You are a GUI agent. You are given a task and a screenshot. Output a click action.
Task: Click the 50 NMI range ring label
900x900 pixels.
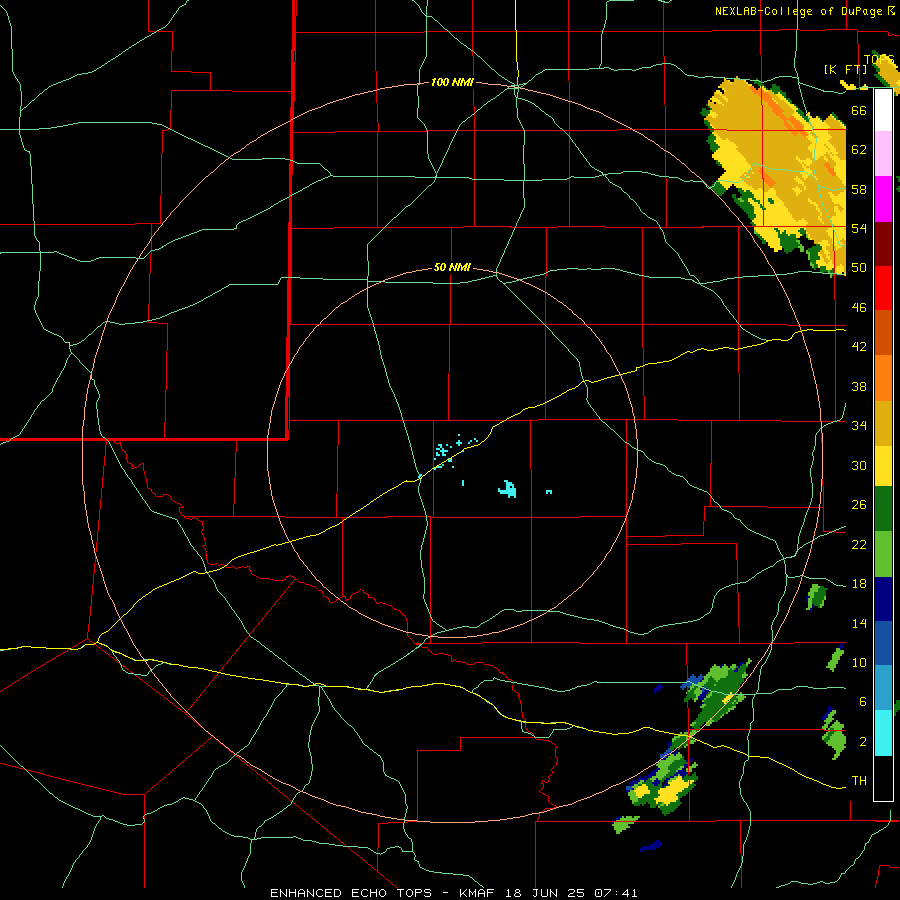(x=452, y=267)
